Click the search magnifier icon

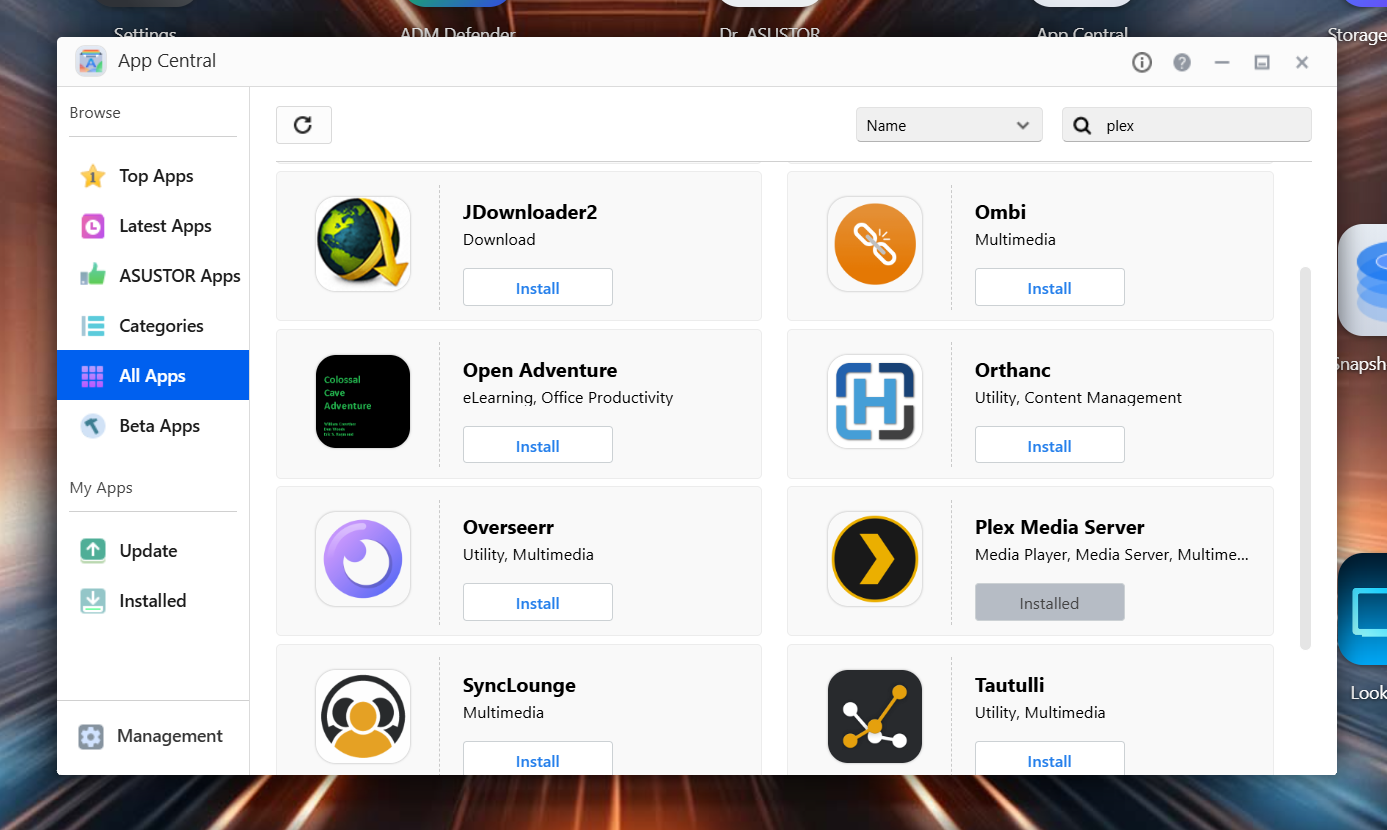click(1082, 126)
